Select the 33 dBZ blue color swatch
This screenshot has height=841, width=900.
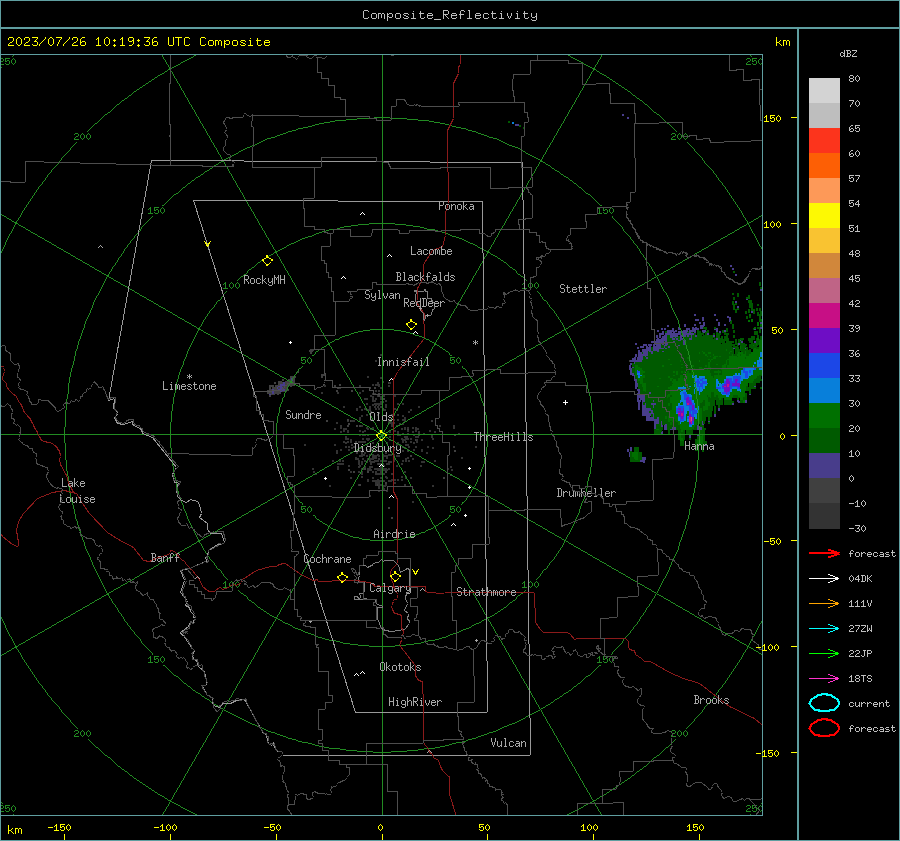824,366
